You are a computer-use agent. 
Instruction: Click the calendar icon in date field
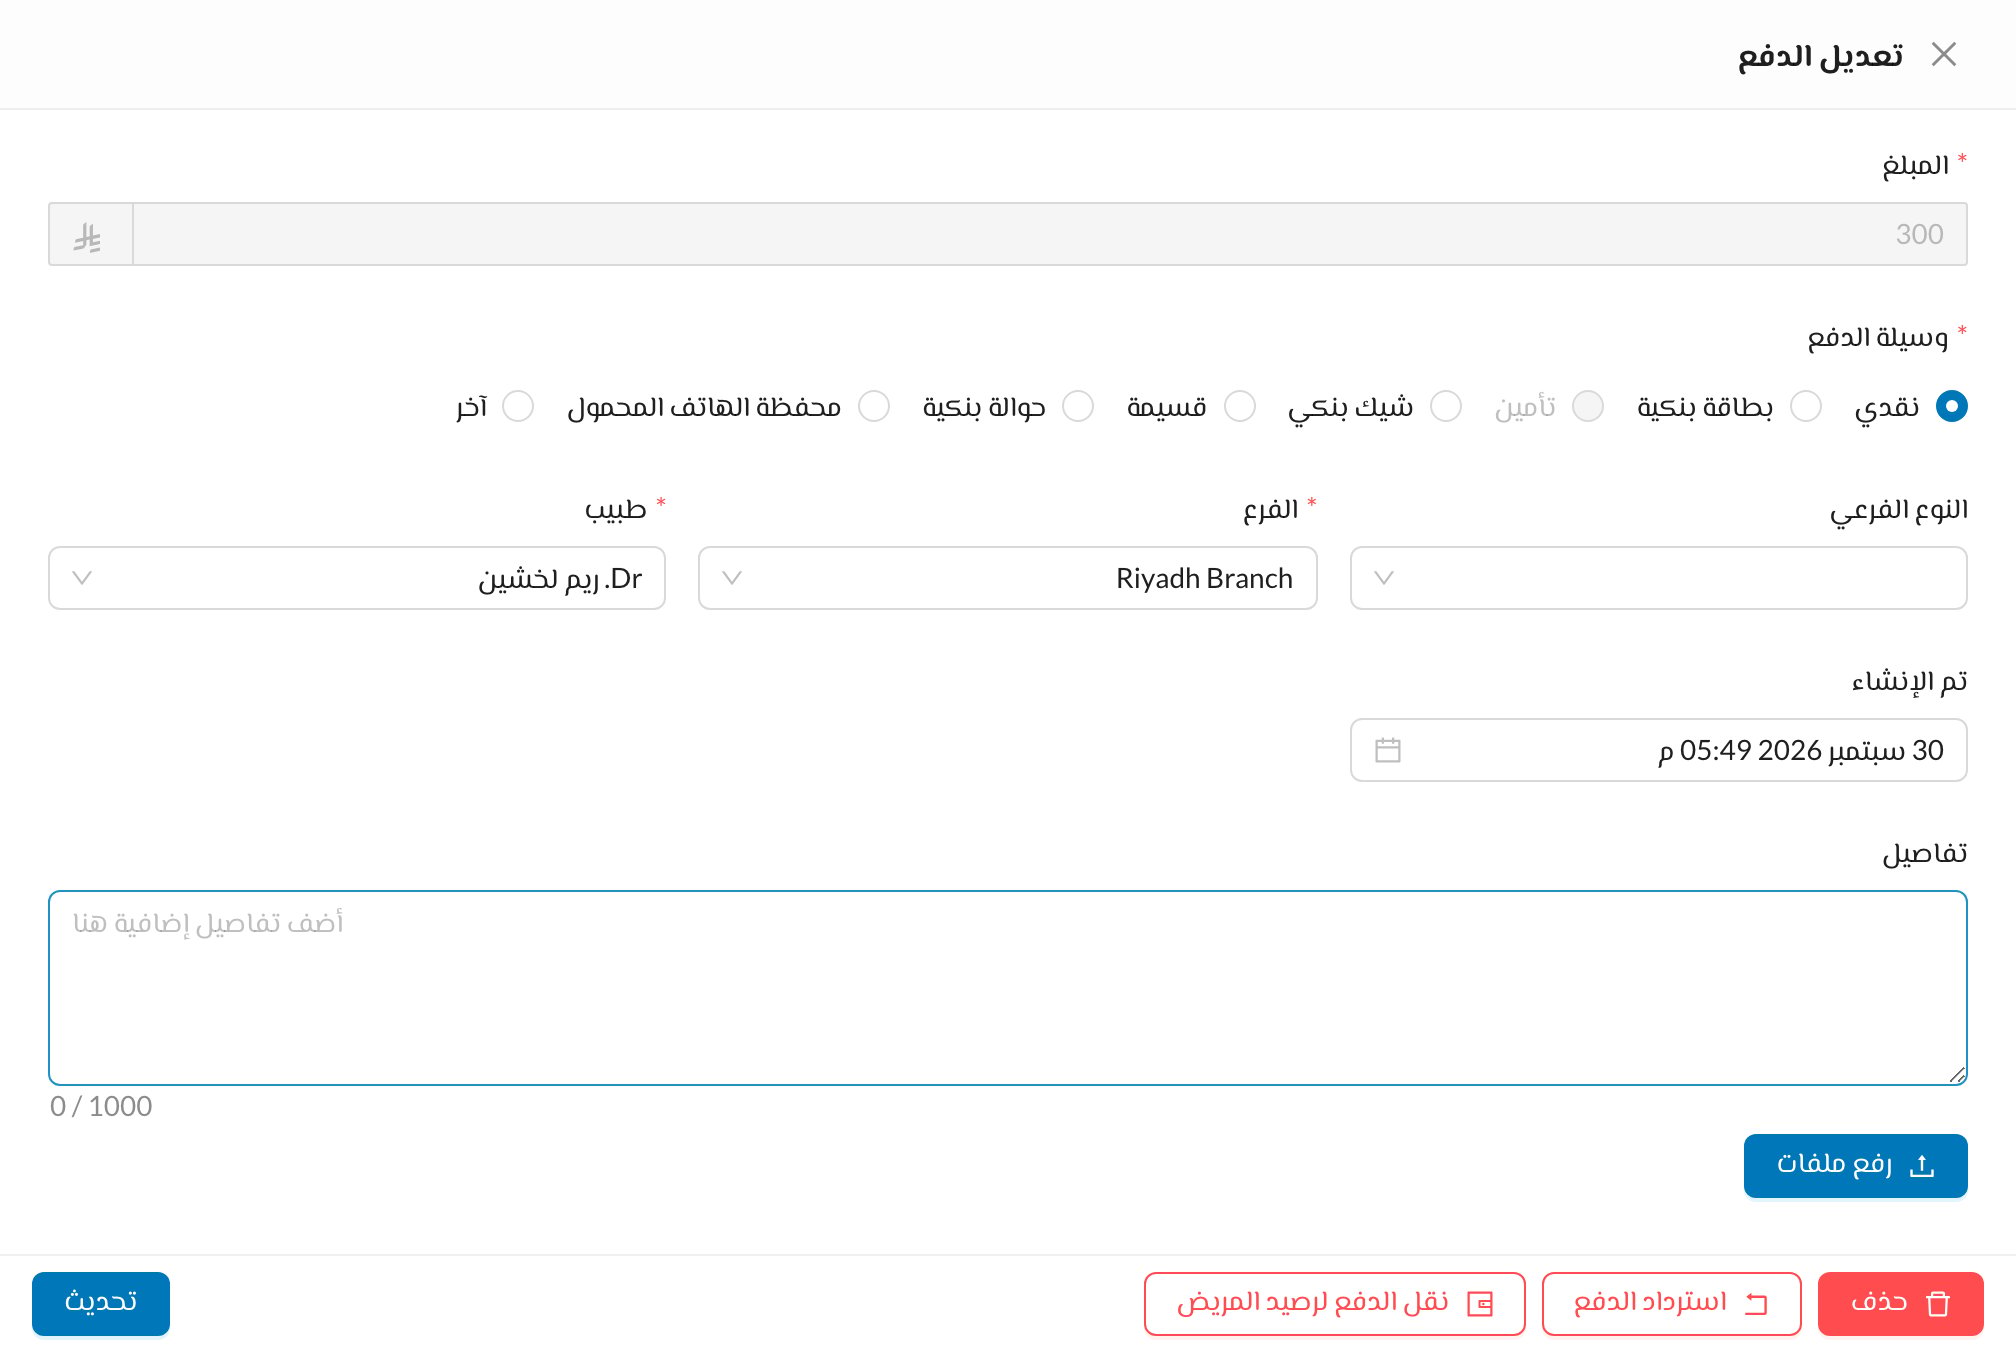pos(1387,750)
